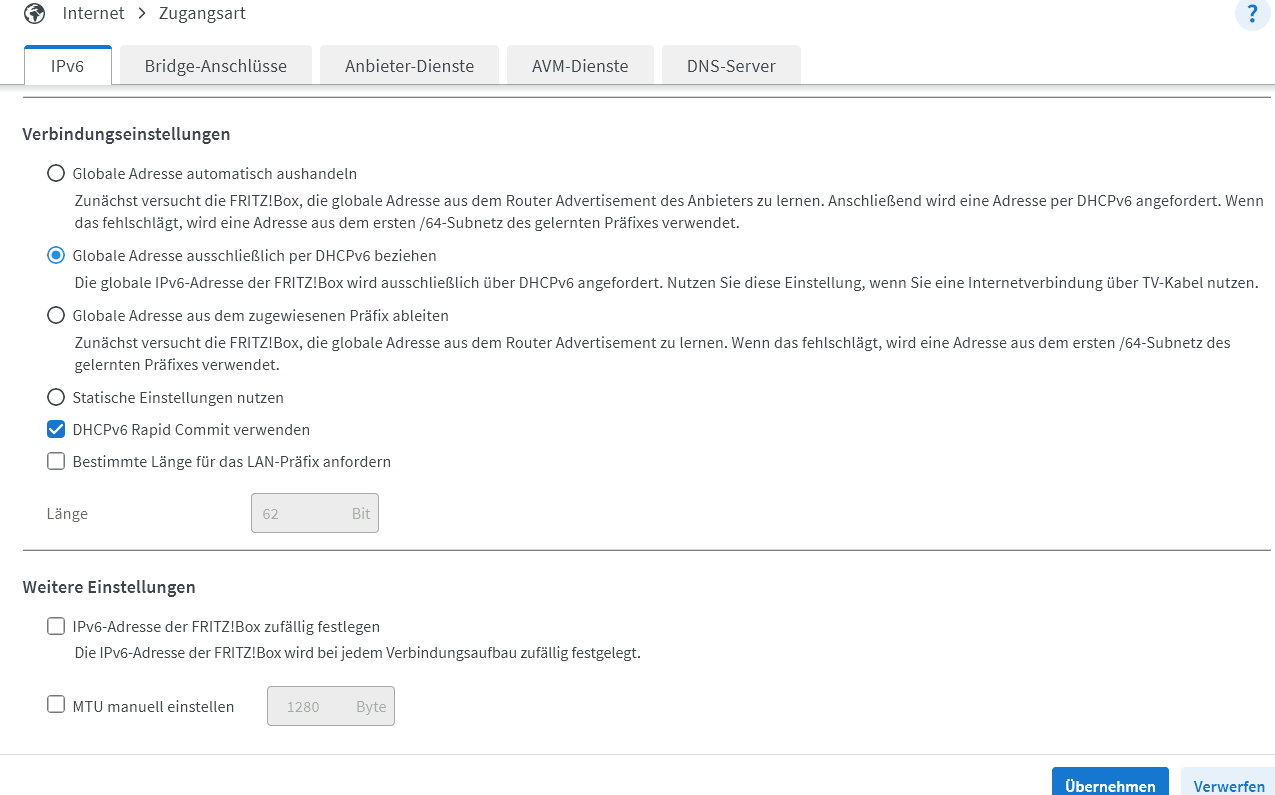
Task: Enable IPv6-Adresse der FRITZ!Box zufällig festlegen
Action: [x=56, y=626]
